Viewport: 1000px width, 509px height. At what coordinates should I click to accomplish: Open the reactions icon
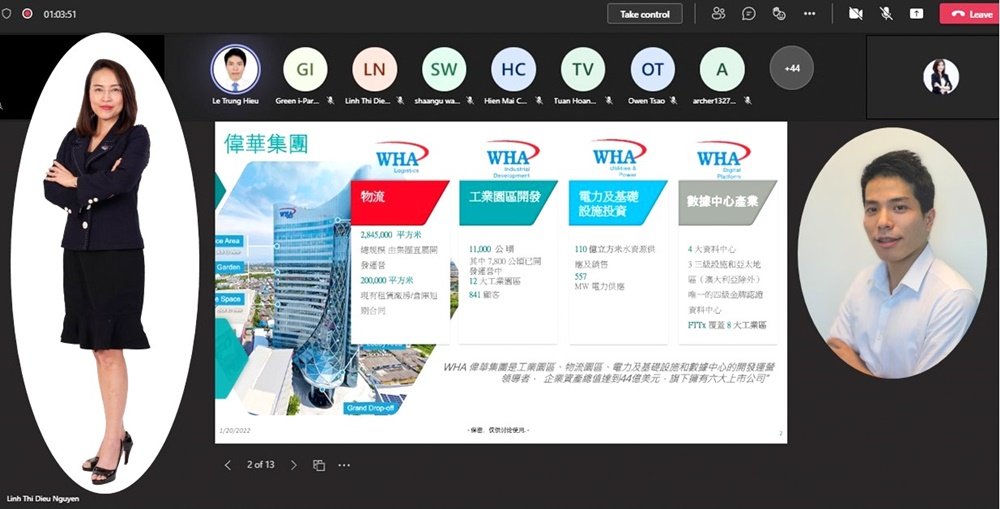pyautogui.click(x=778, y=14)
